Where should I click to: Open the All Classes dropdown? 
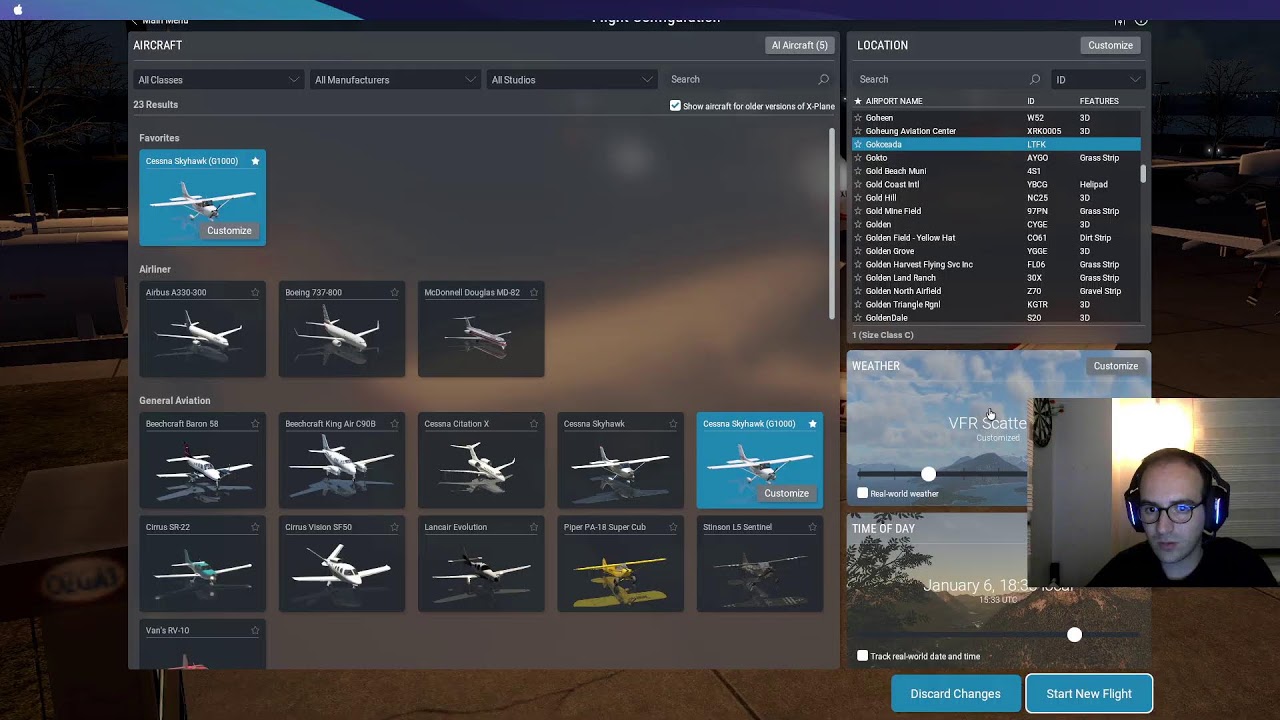coord(217,80)
